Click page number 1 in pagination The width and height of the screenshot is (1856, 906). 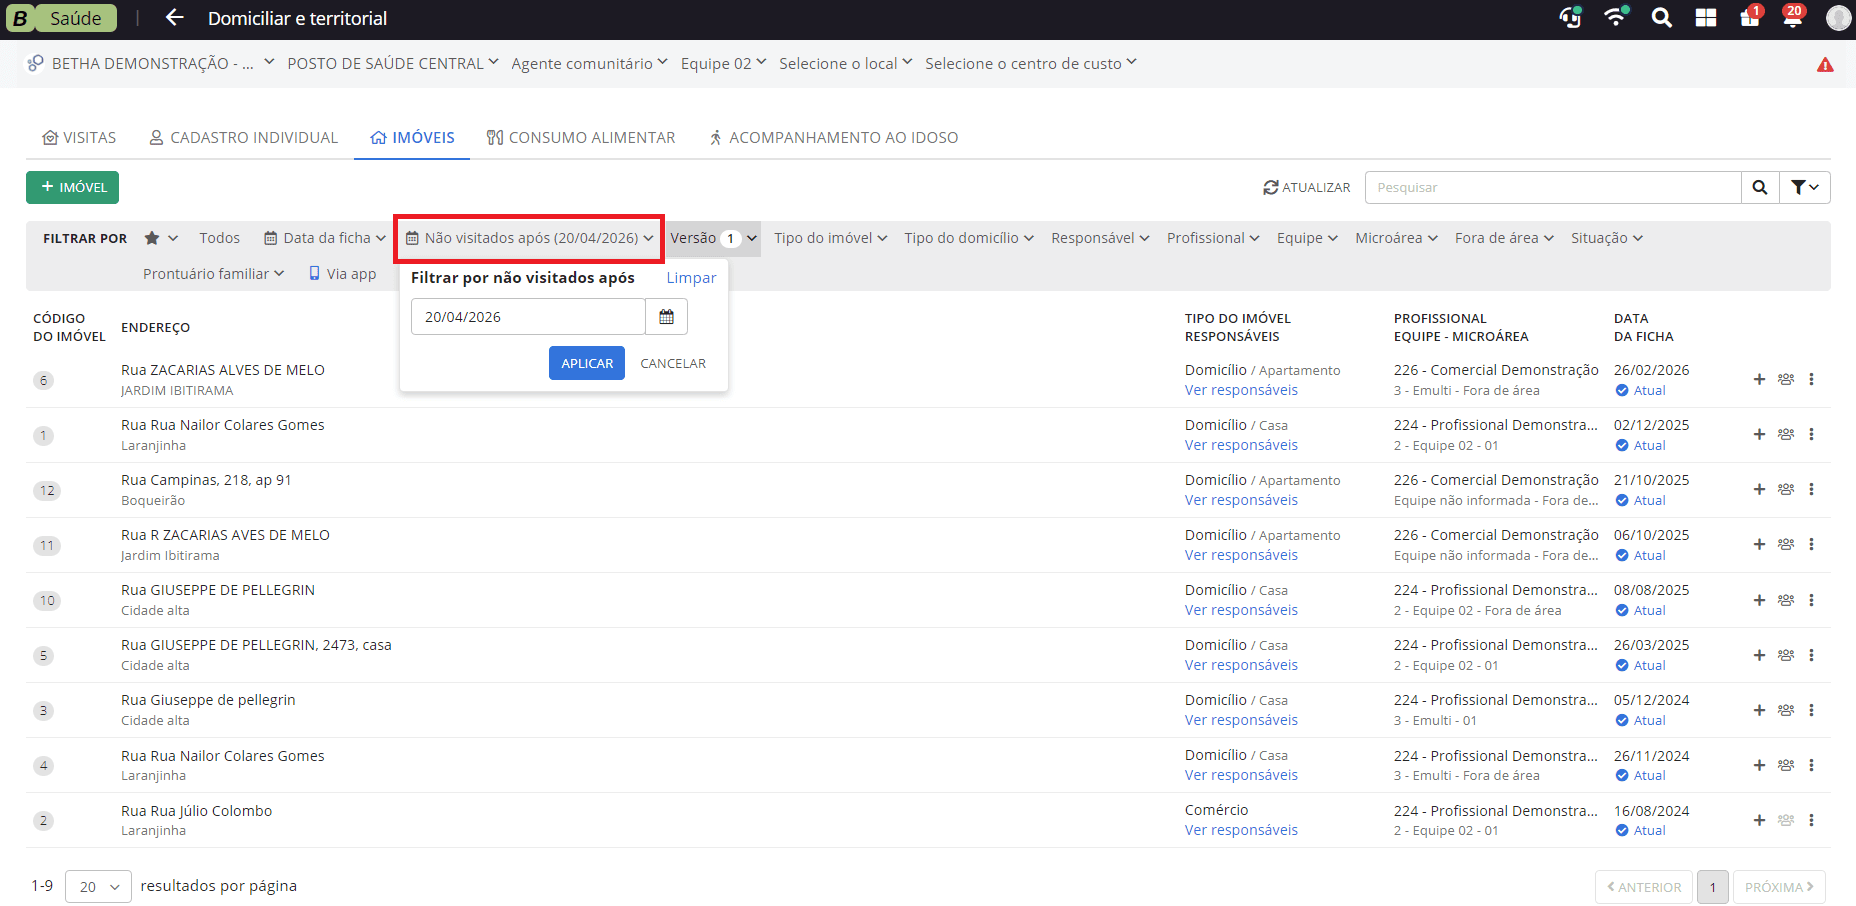point(1713,887)
